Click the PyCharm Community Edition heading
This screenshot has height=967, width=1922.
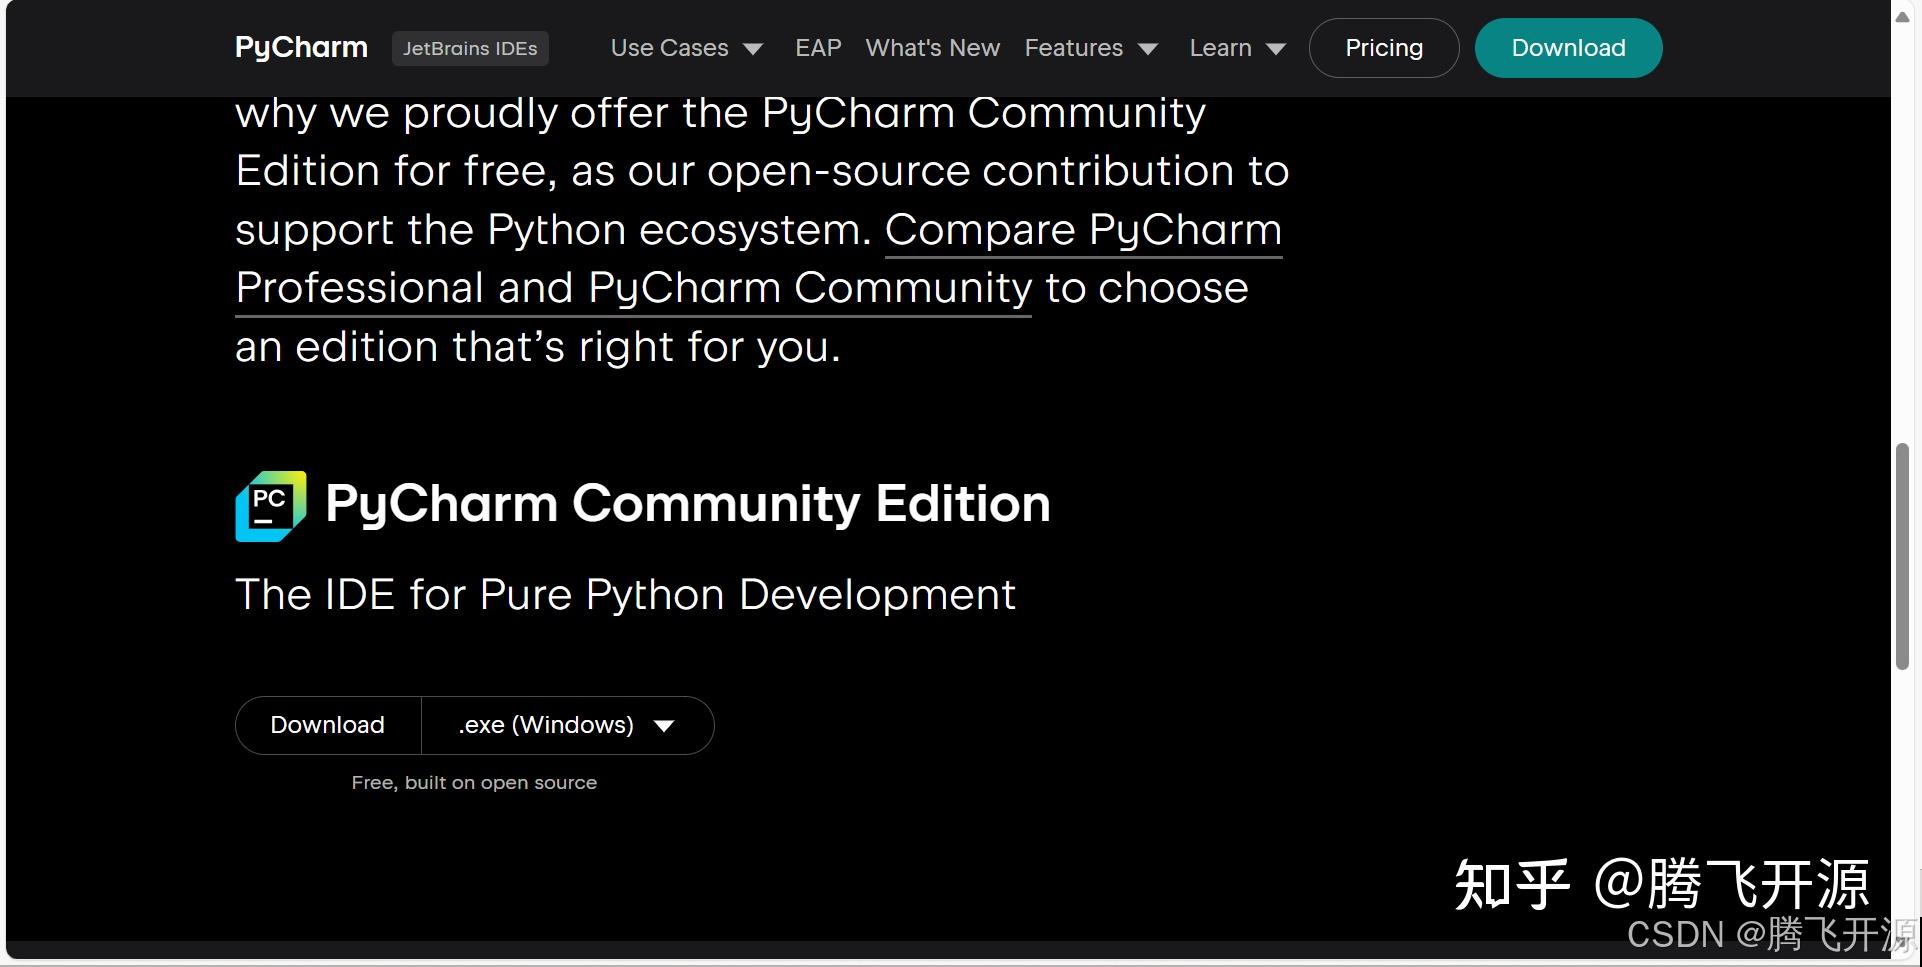(688, 503)
